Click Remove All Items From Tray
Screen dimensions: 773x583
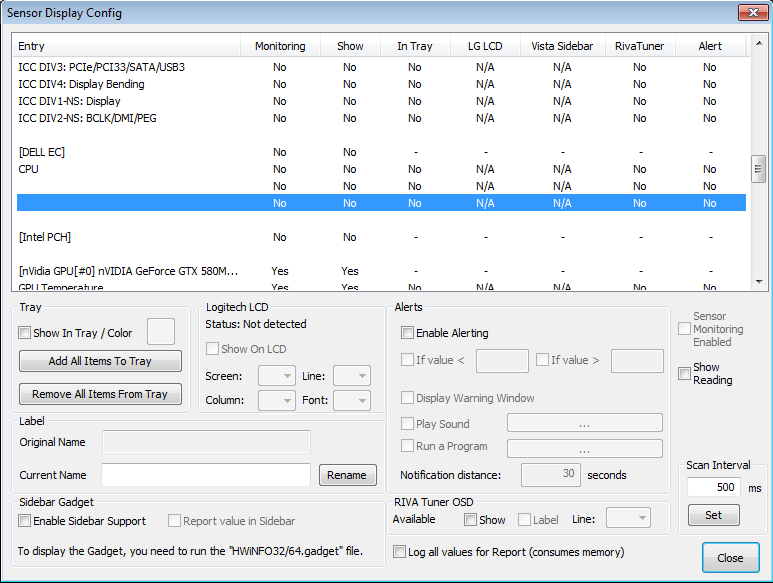tap(100, 394)
